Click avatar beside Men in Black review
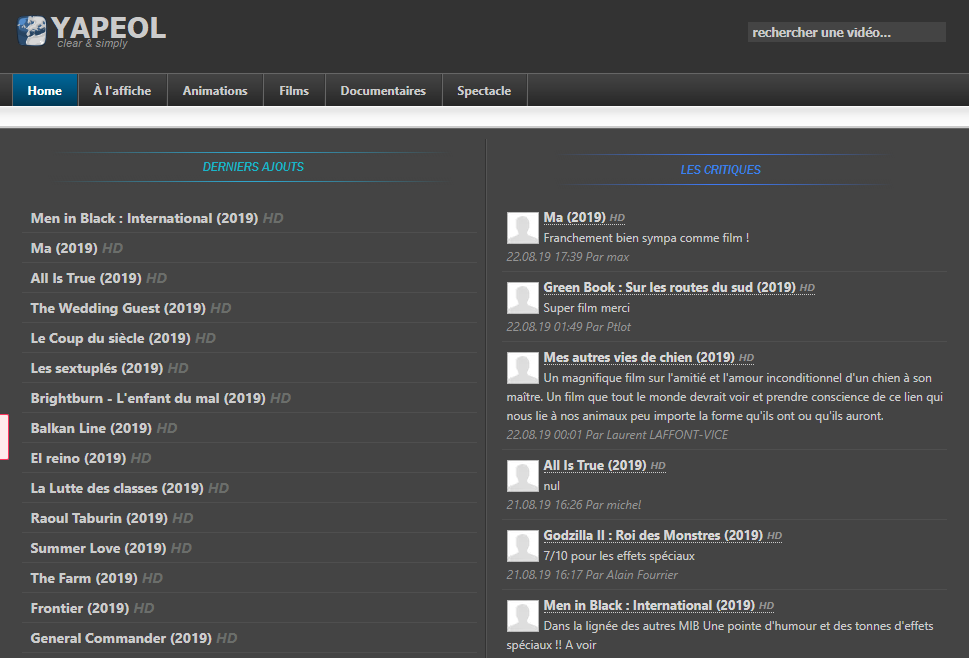Image resolution: width=969 pixels, height=658 pixels. (523, 615)
